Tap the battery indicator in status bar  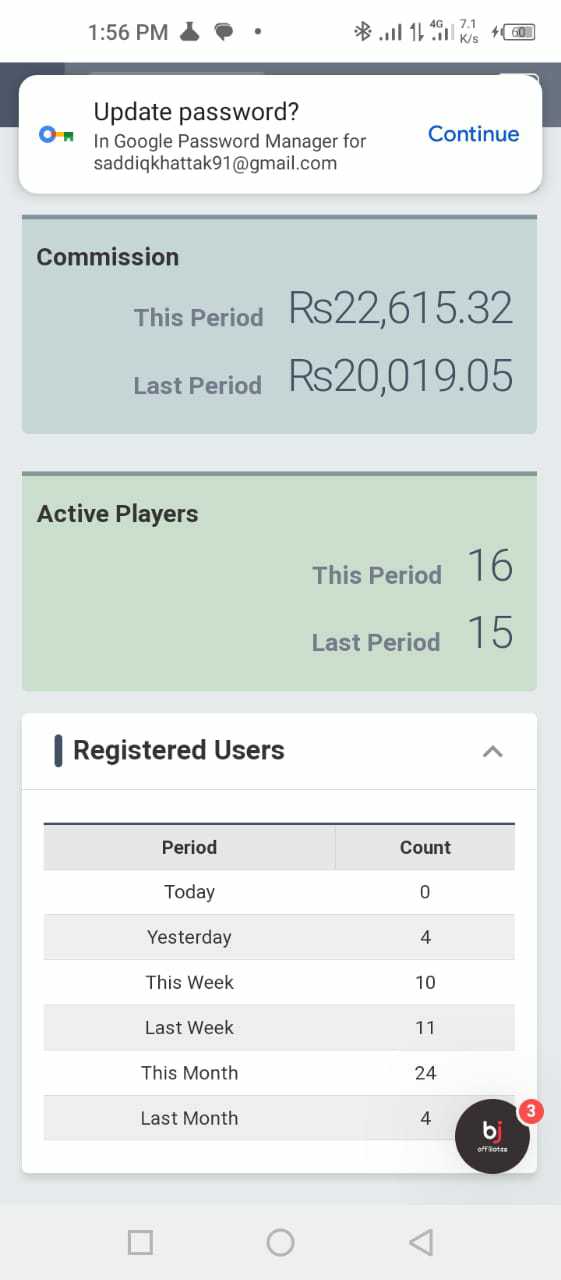(517, 32)
